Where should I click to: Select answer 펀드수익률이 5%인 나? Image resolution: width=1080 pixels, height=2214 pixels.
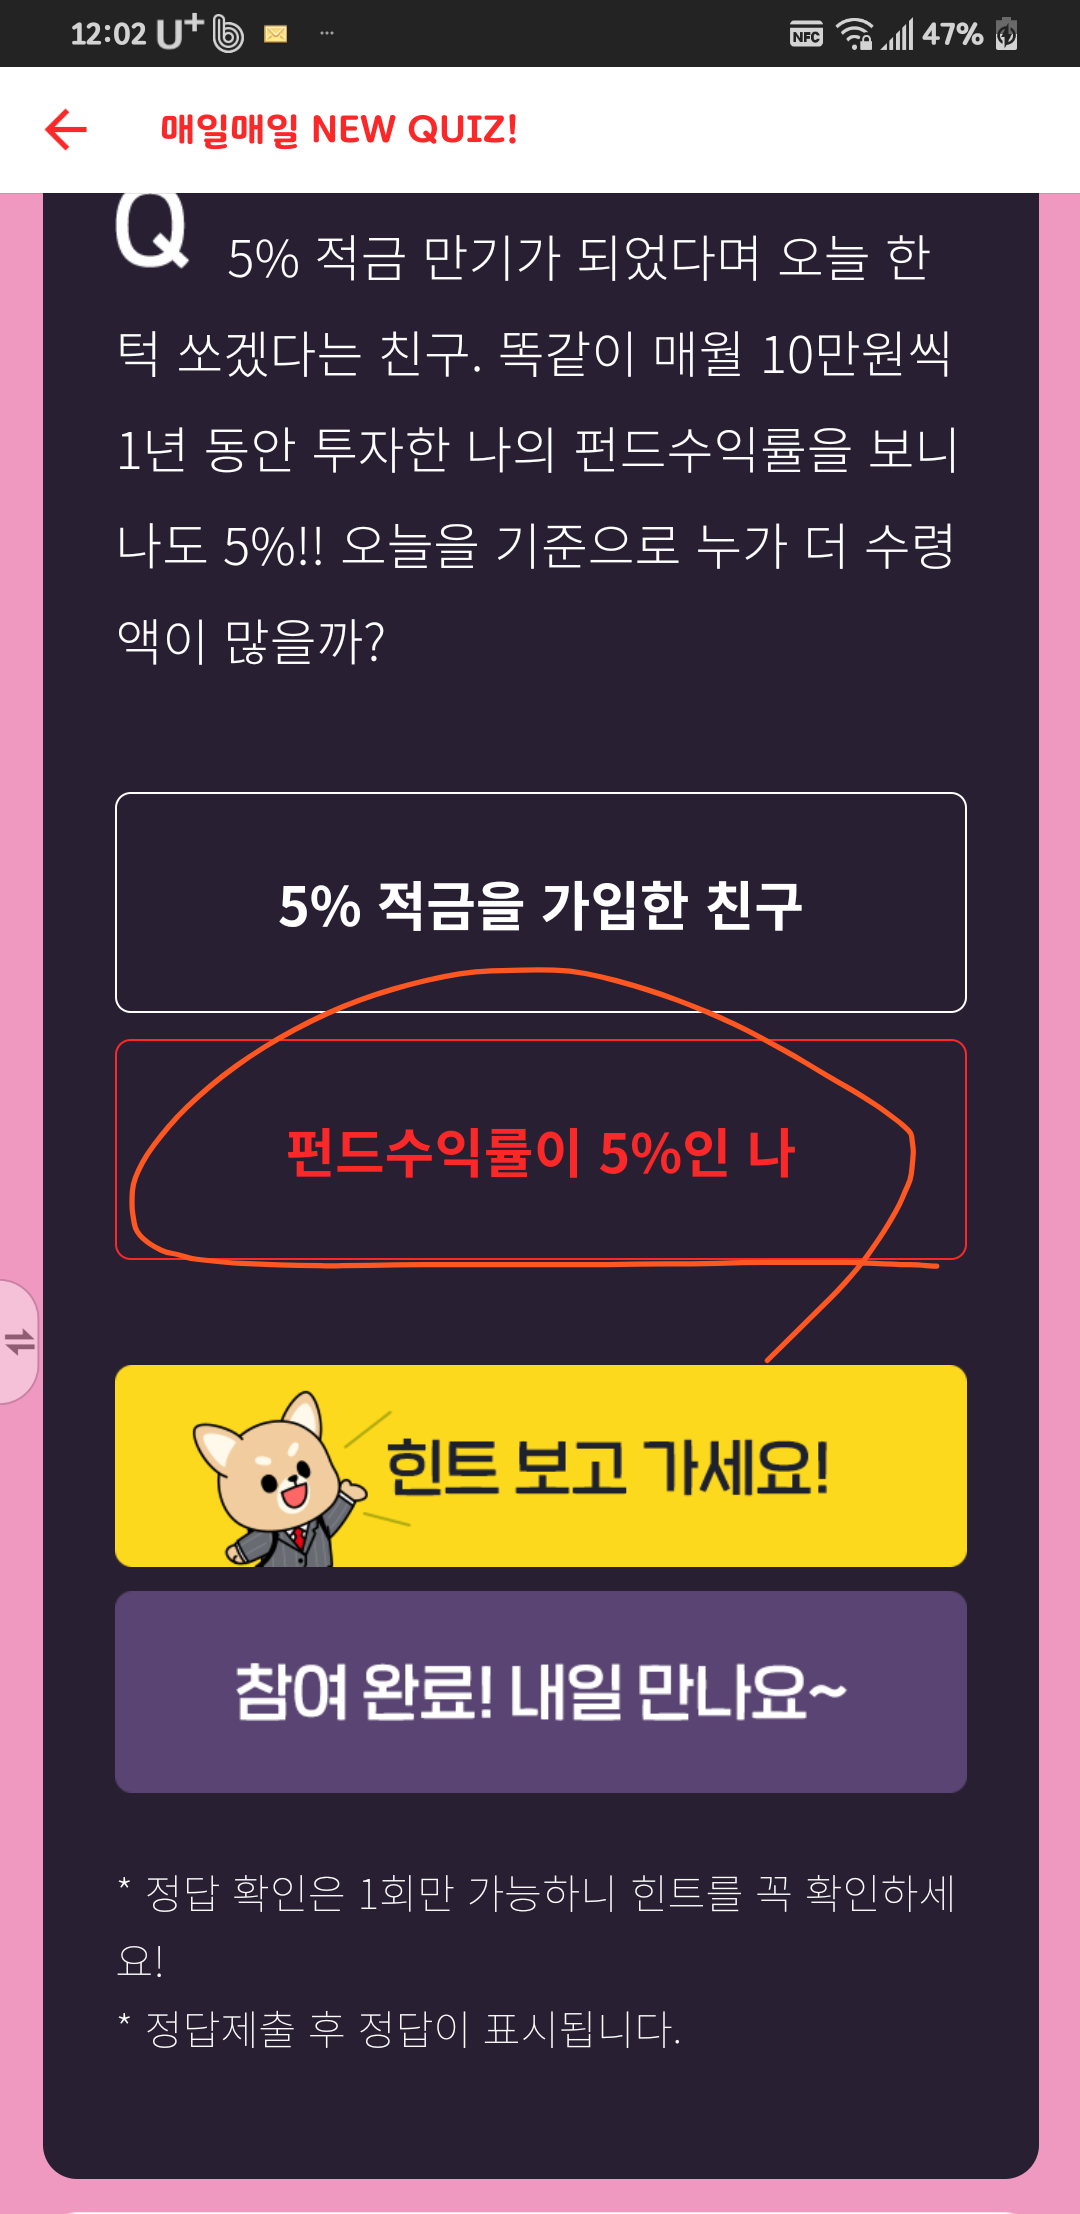tap(541, 1150)
